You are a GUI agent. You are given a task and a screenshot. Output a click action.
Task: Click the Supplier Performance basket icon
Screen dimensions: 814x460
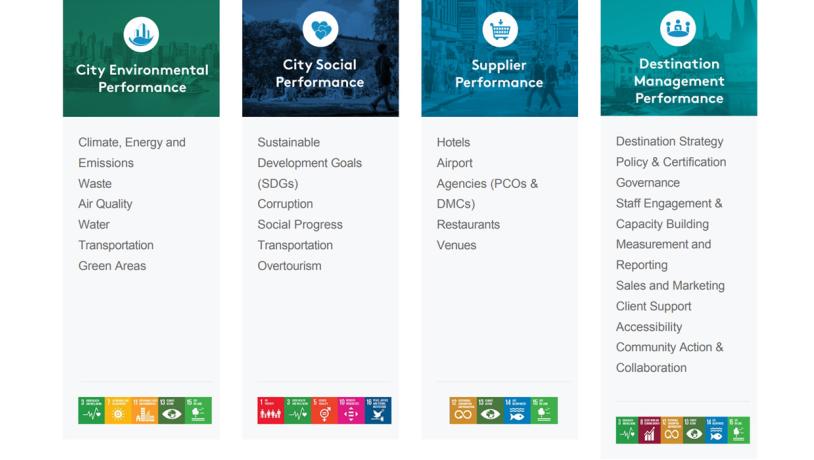(x=499, y=30)
